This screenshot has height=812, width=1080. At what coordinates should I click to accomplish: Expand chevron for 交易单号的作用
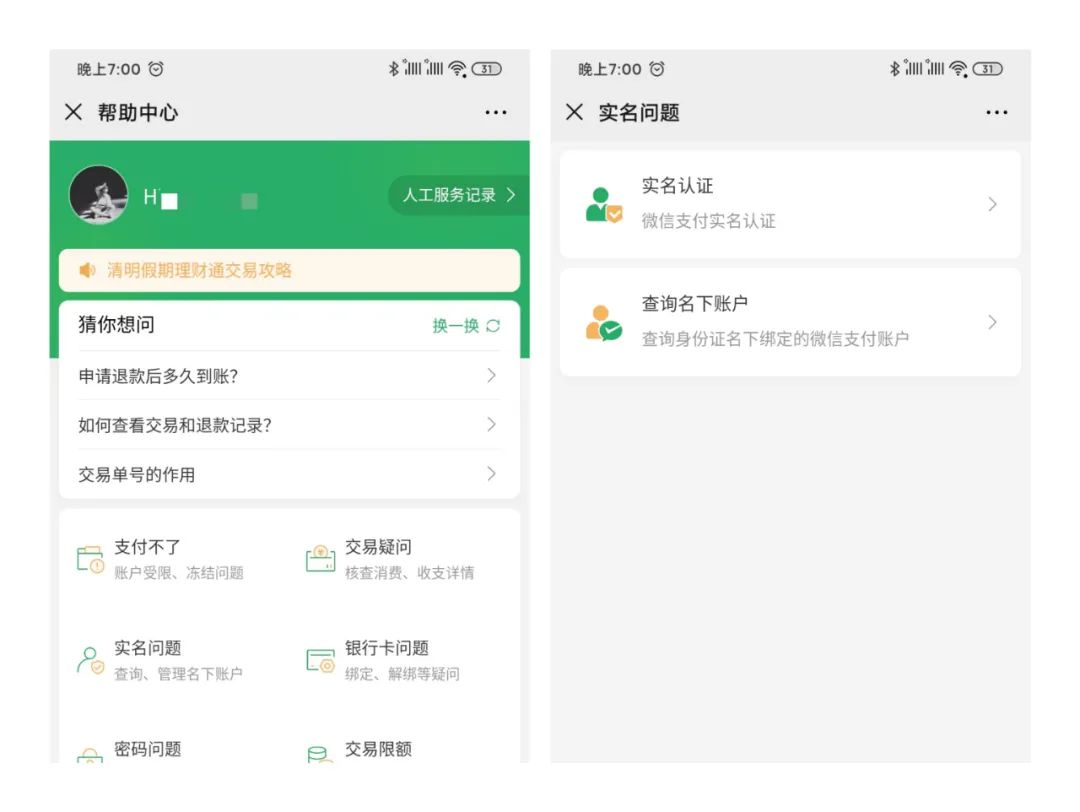point(491,473)
